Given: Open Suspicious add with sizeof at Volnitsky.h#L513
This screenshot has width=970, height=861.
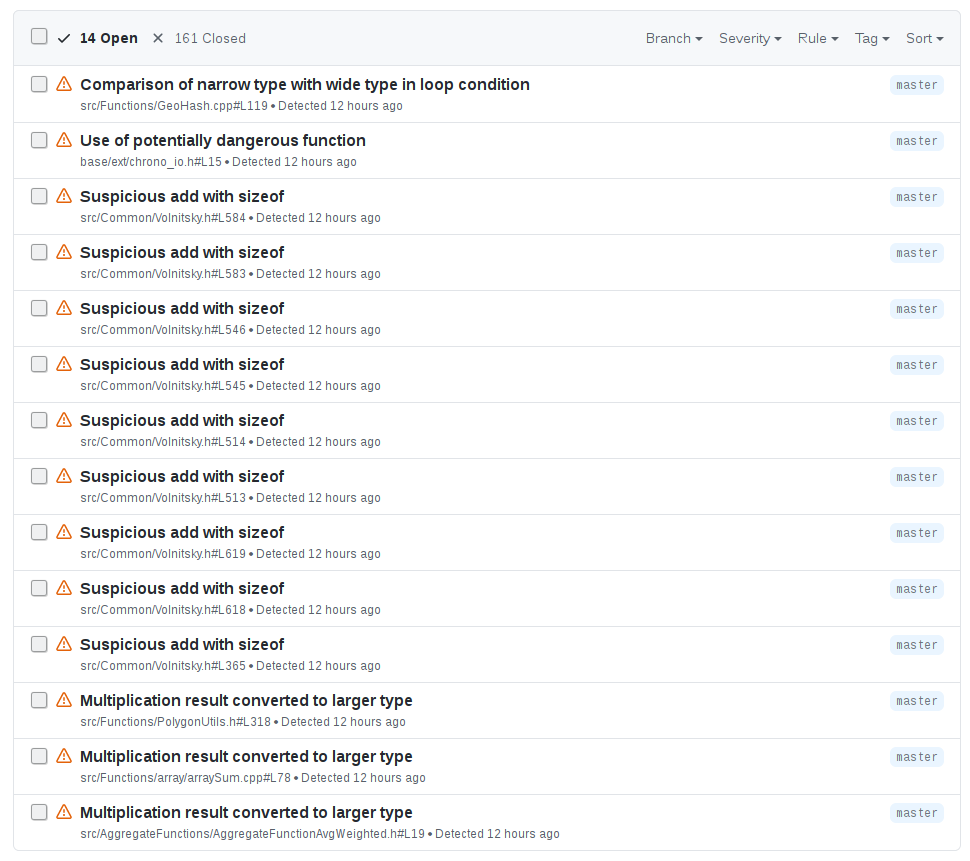Looking at the screenshot, I should 182,477.
